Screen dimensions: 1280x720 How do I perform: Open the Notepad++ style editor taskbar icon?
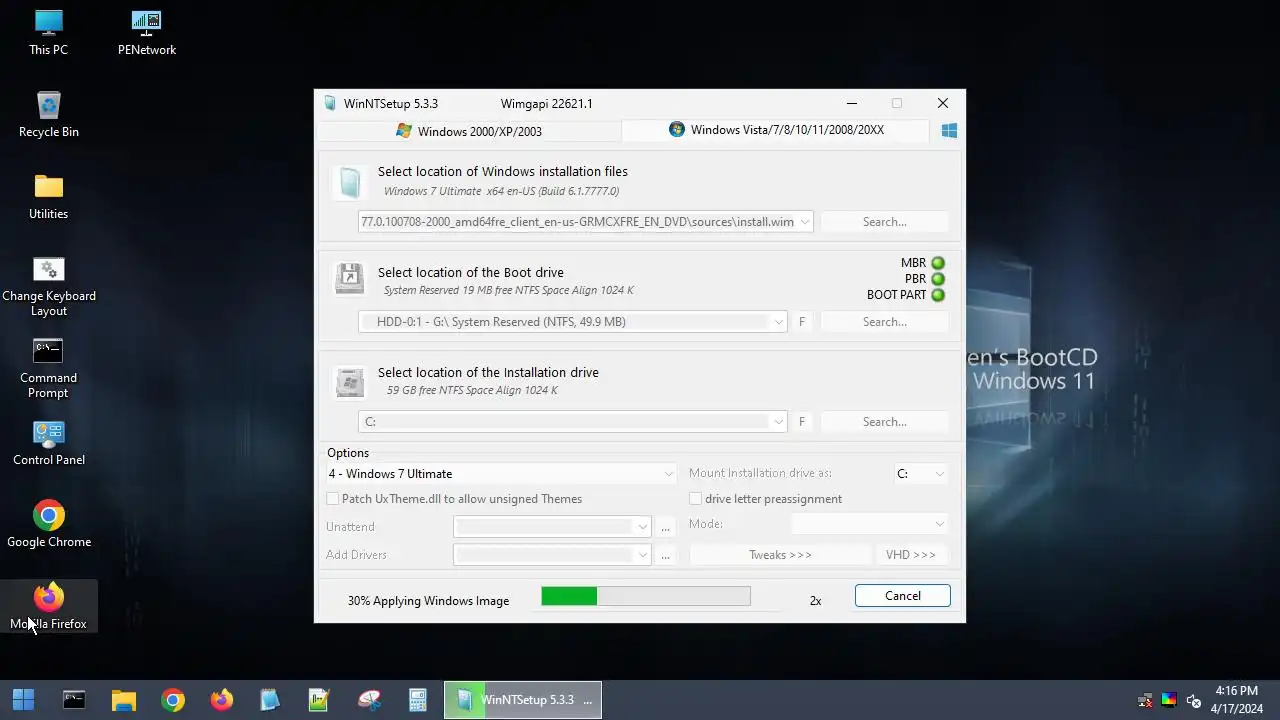[x=319, y=700]
